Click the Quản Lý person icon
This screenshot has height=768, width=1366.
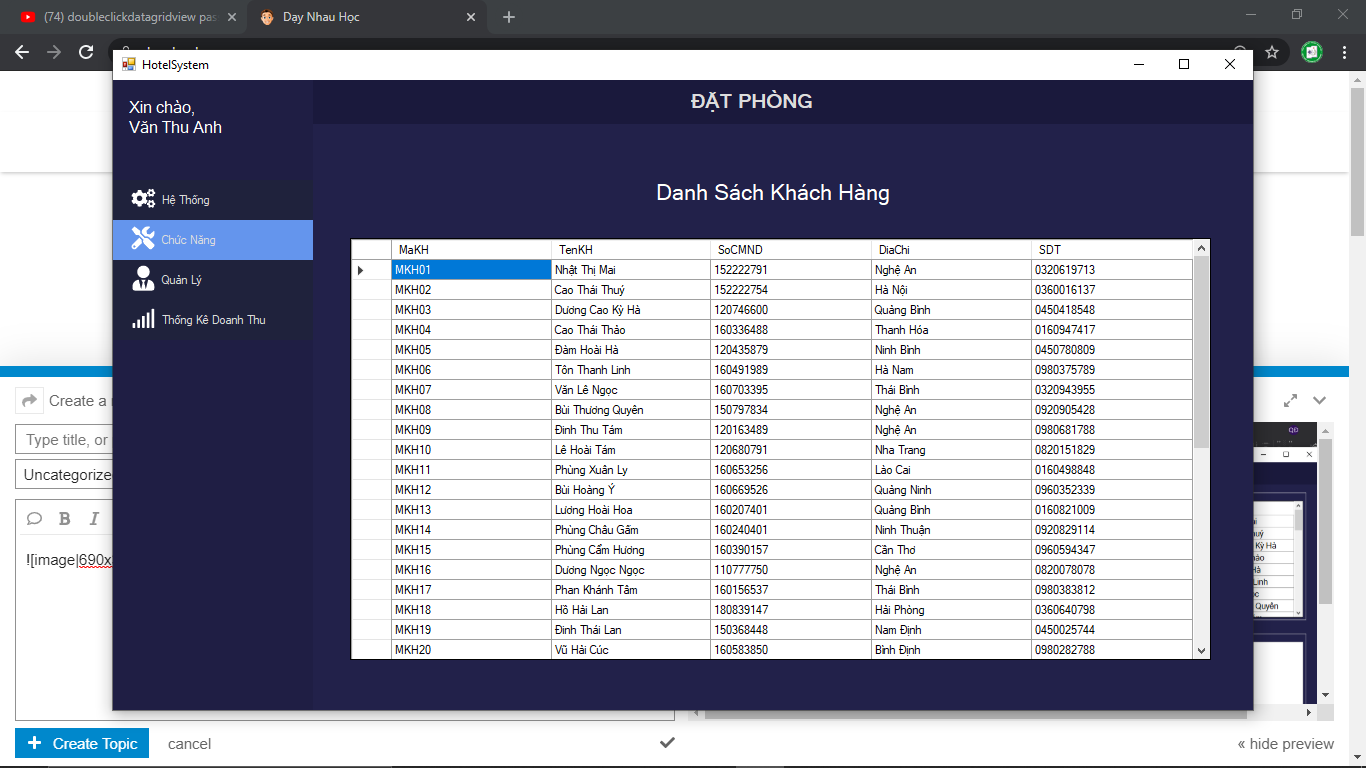coord(143,279)
